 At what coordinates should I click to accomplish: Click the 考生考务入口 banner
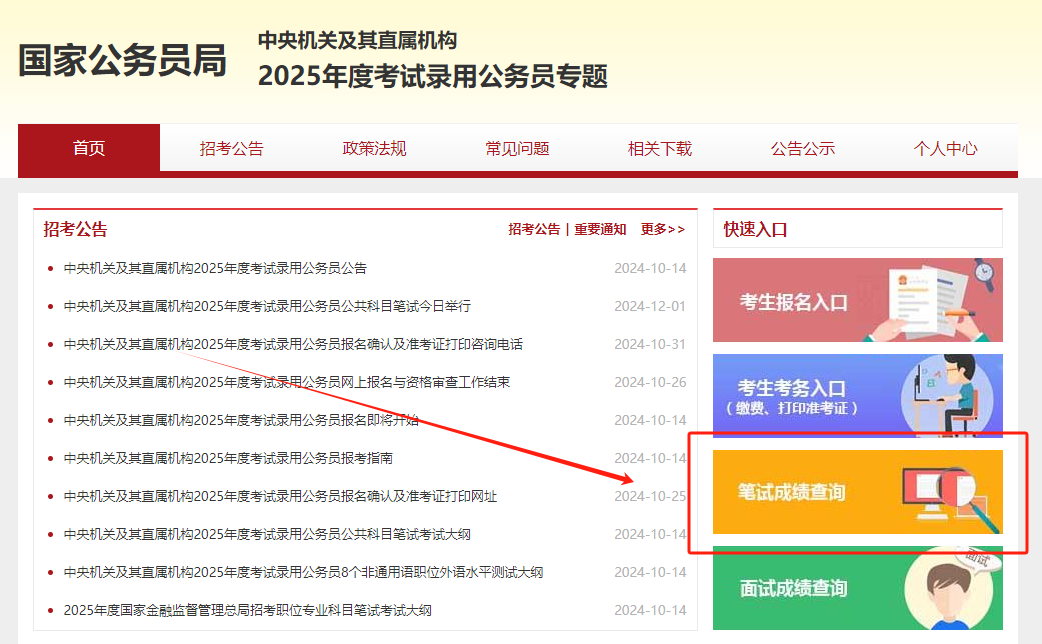[x=857, y=396]
